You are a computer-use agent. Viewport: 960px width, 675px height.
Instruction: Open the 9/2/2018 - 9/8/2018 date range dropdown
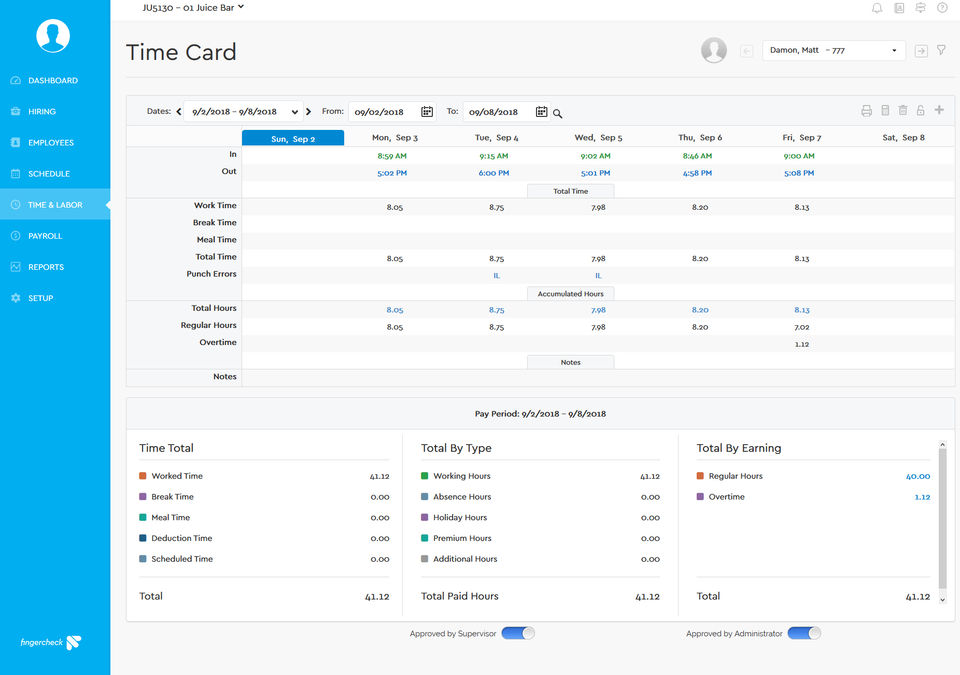coord(244,111)
